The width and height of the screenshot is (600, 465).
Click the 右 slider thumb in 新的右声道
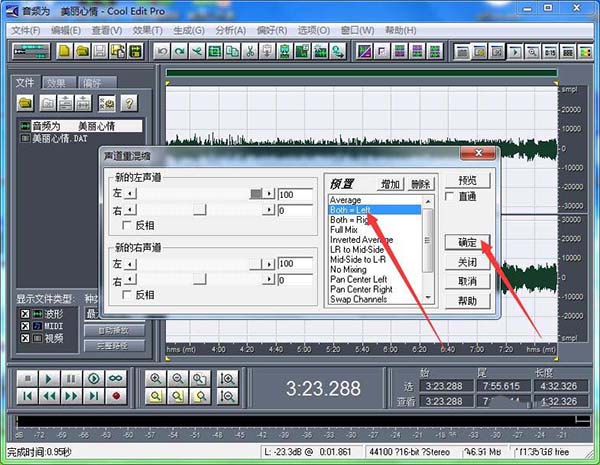[x=200, y=279]
